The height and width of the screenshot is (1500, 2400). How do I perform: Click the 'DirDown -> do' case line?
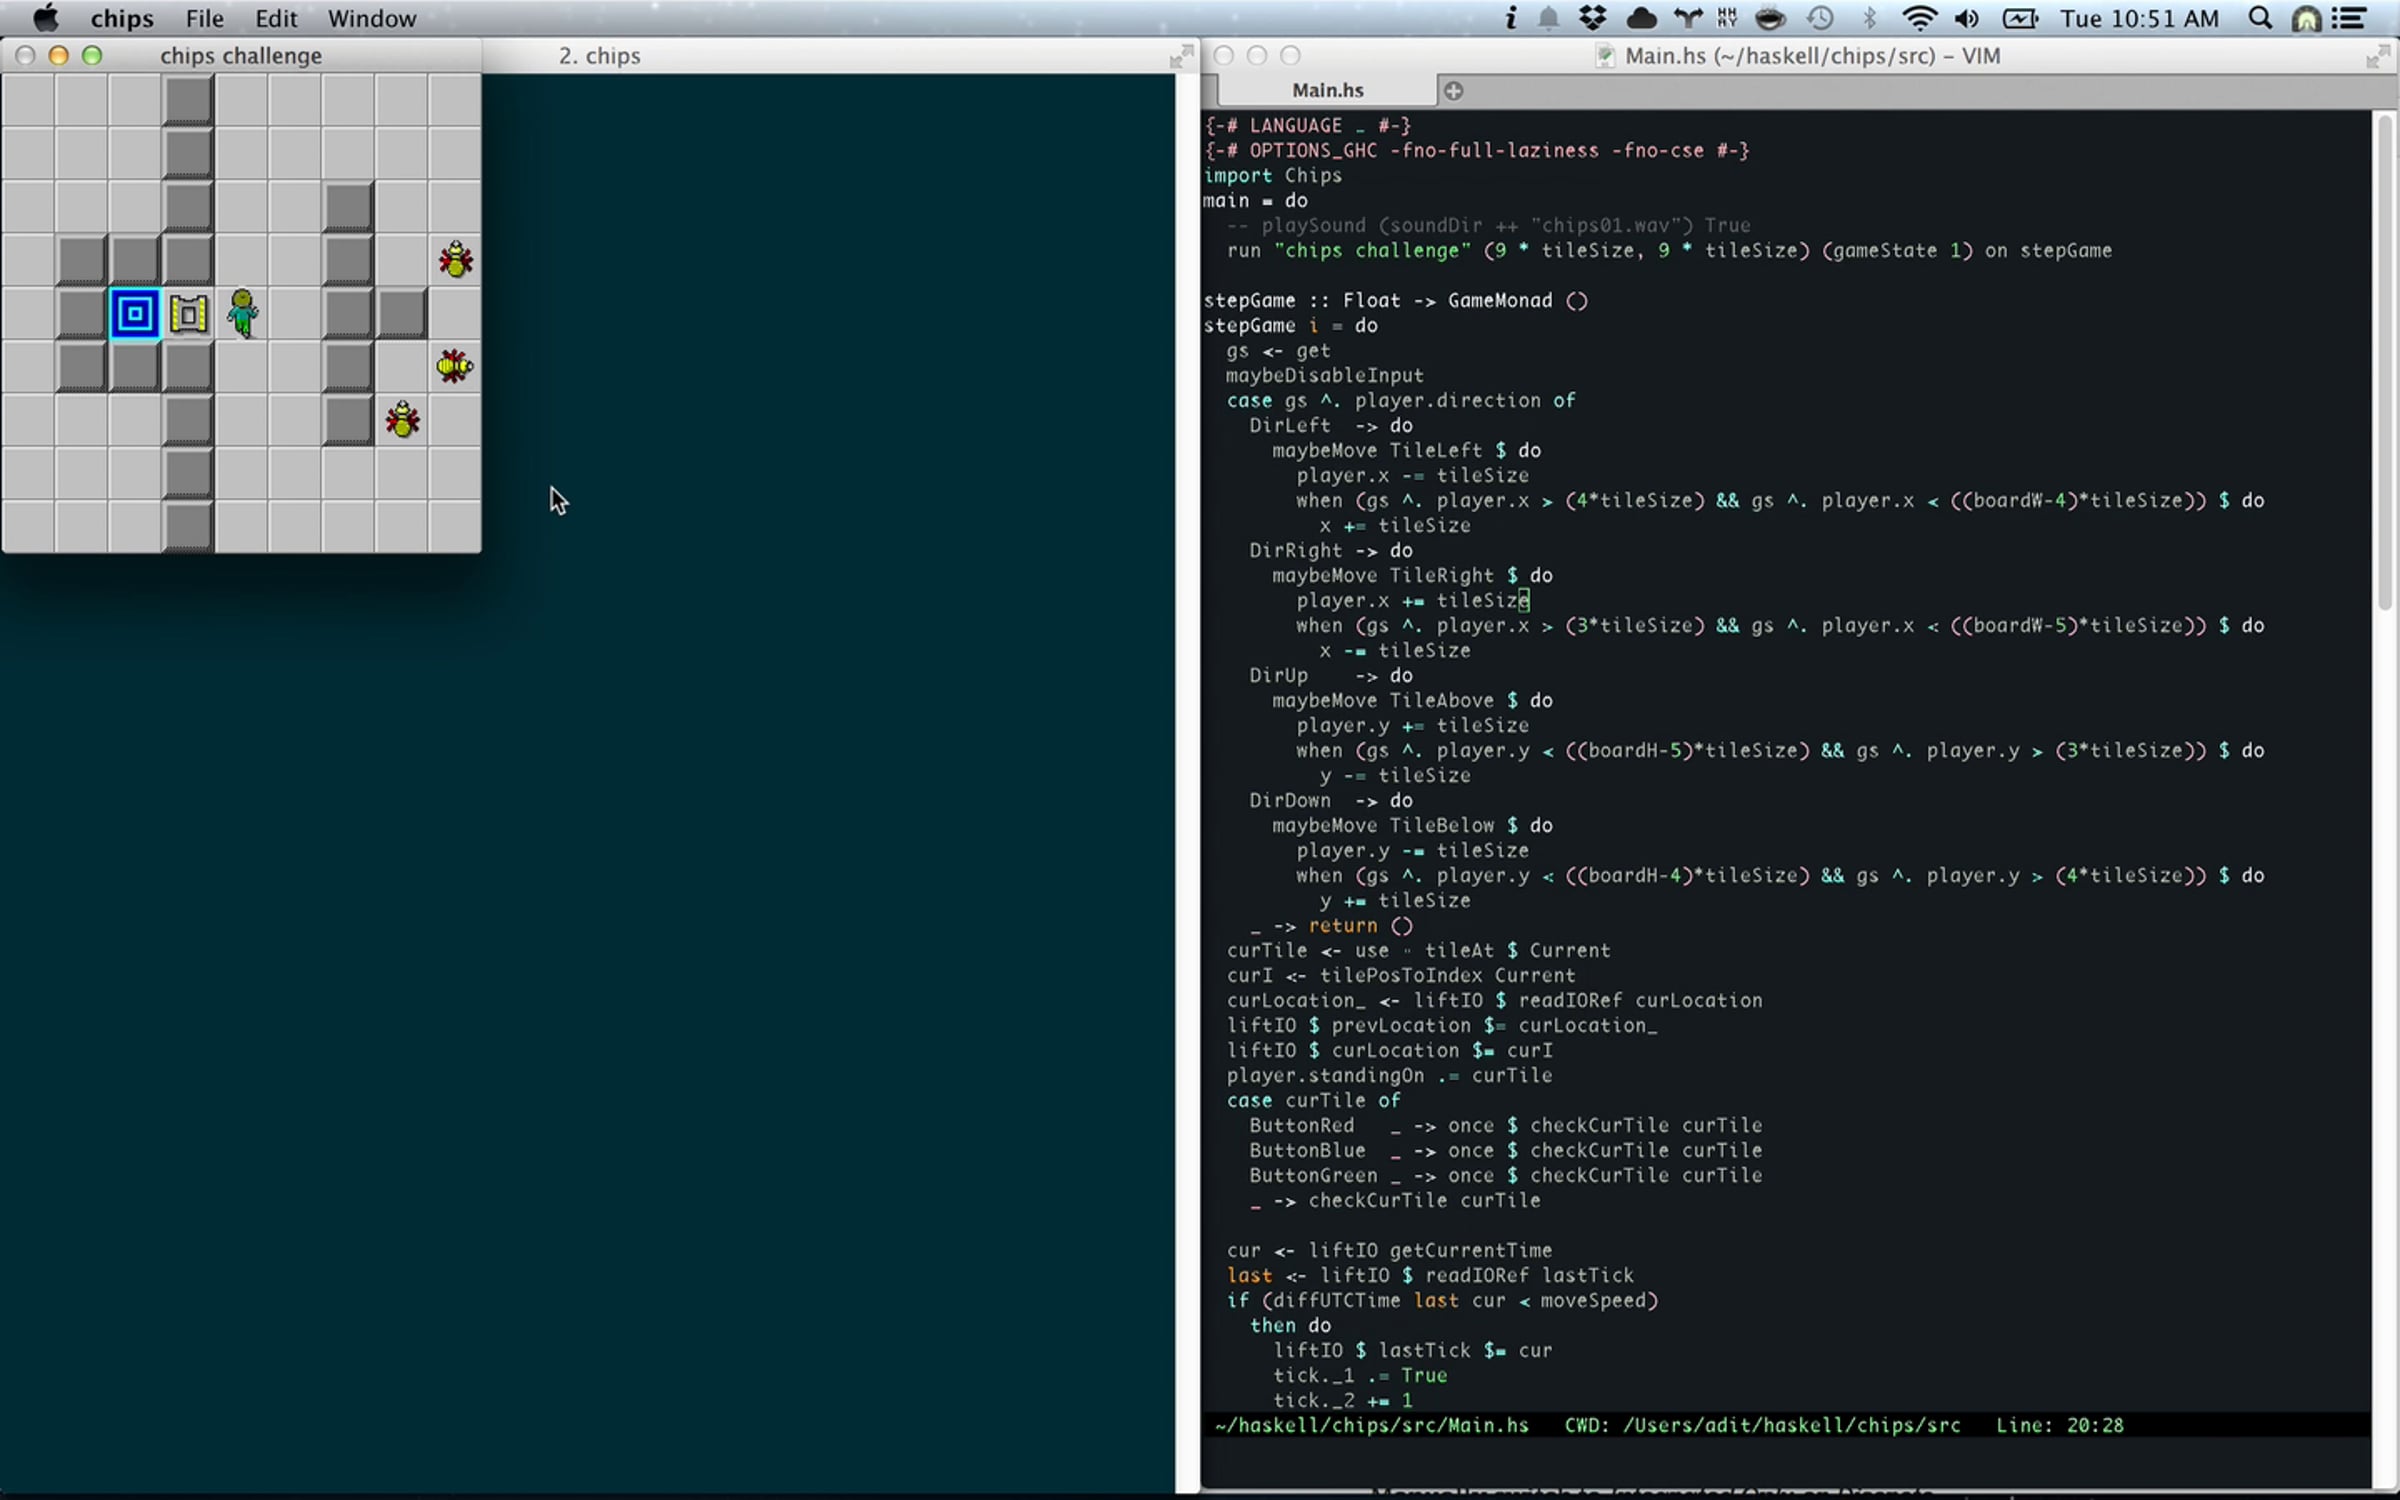point(1331,800)
